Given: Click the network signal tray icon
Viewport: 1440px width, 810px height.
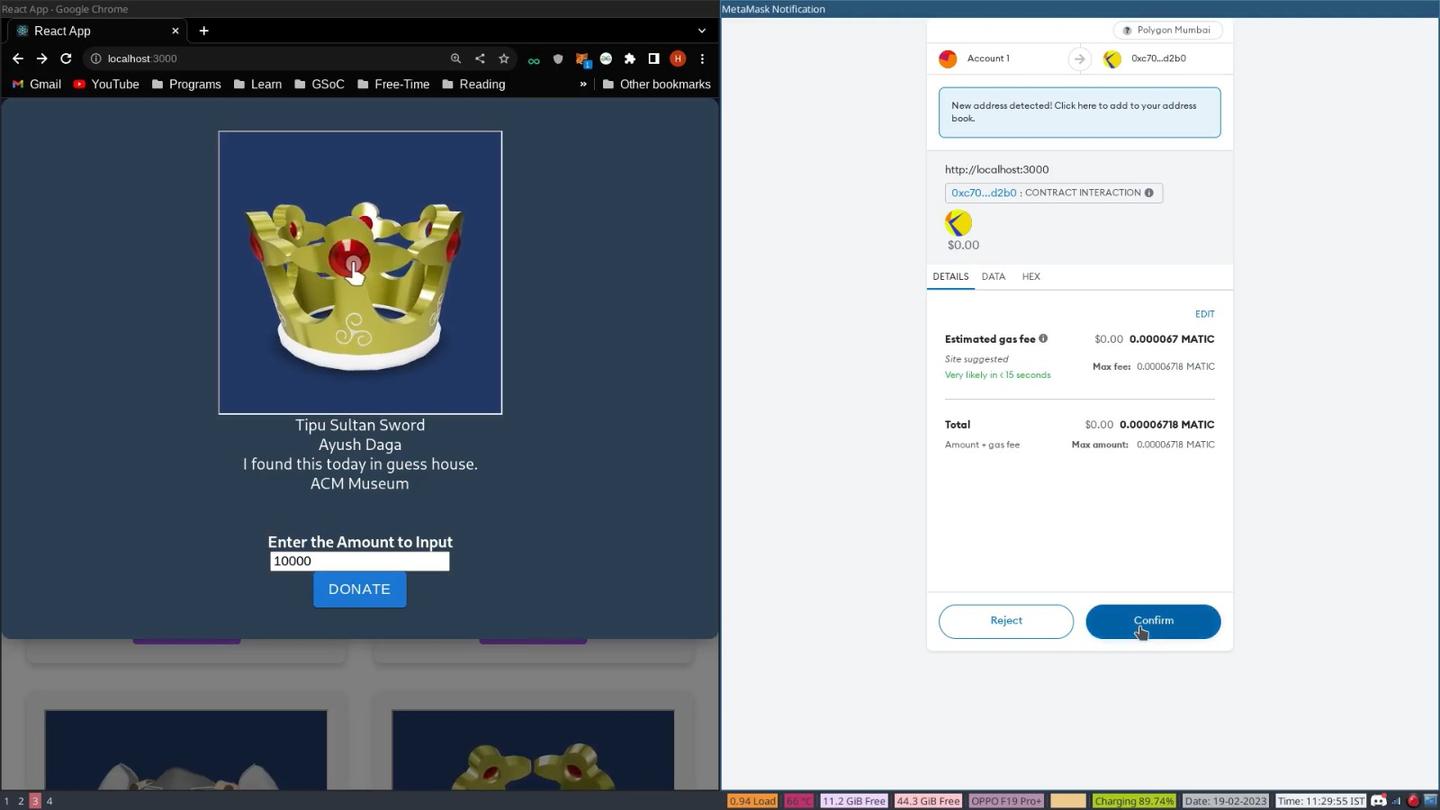Looking at the screenshot, I should point(1396,801).
